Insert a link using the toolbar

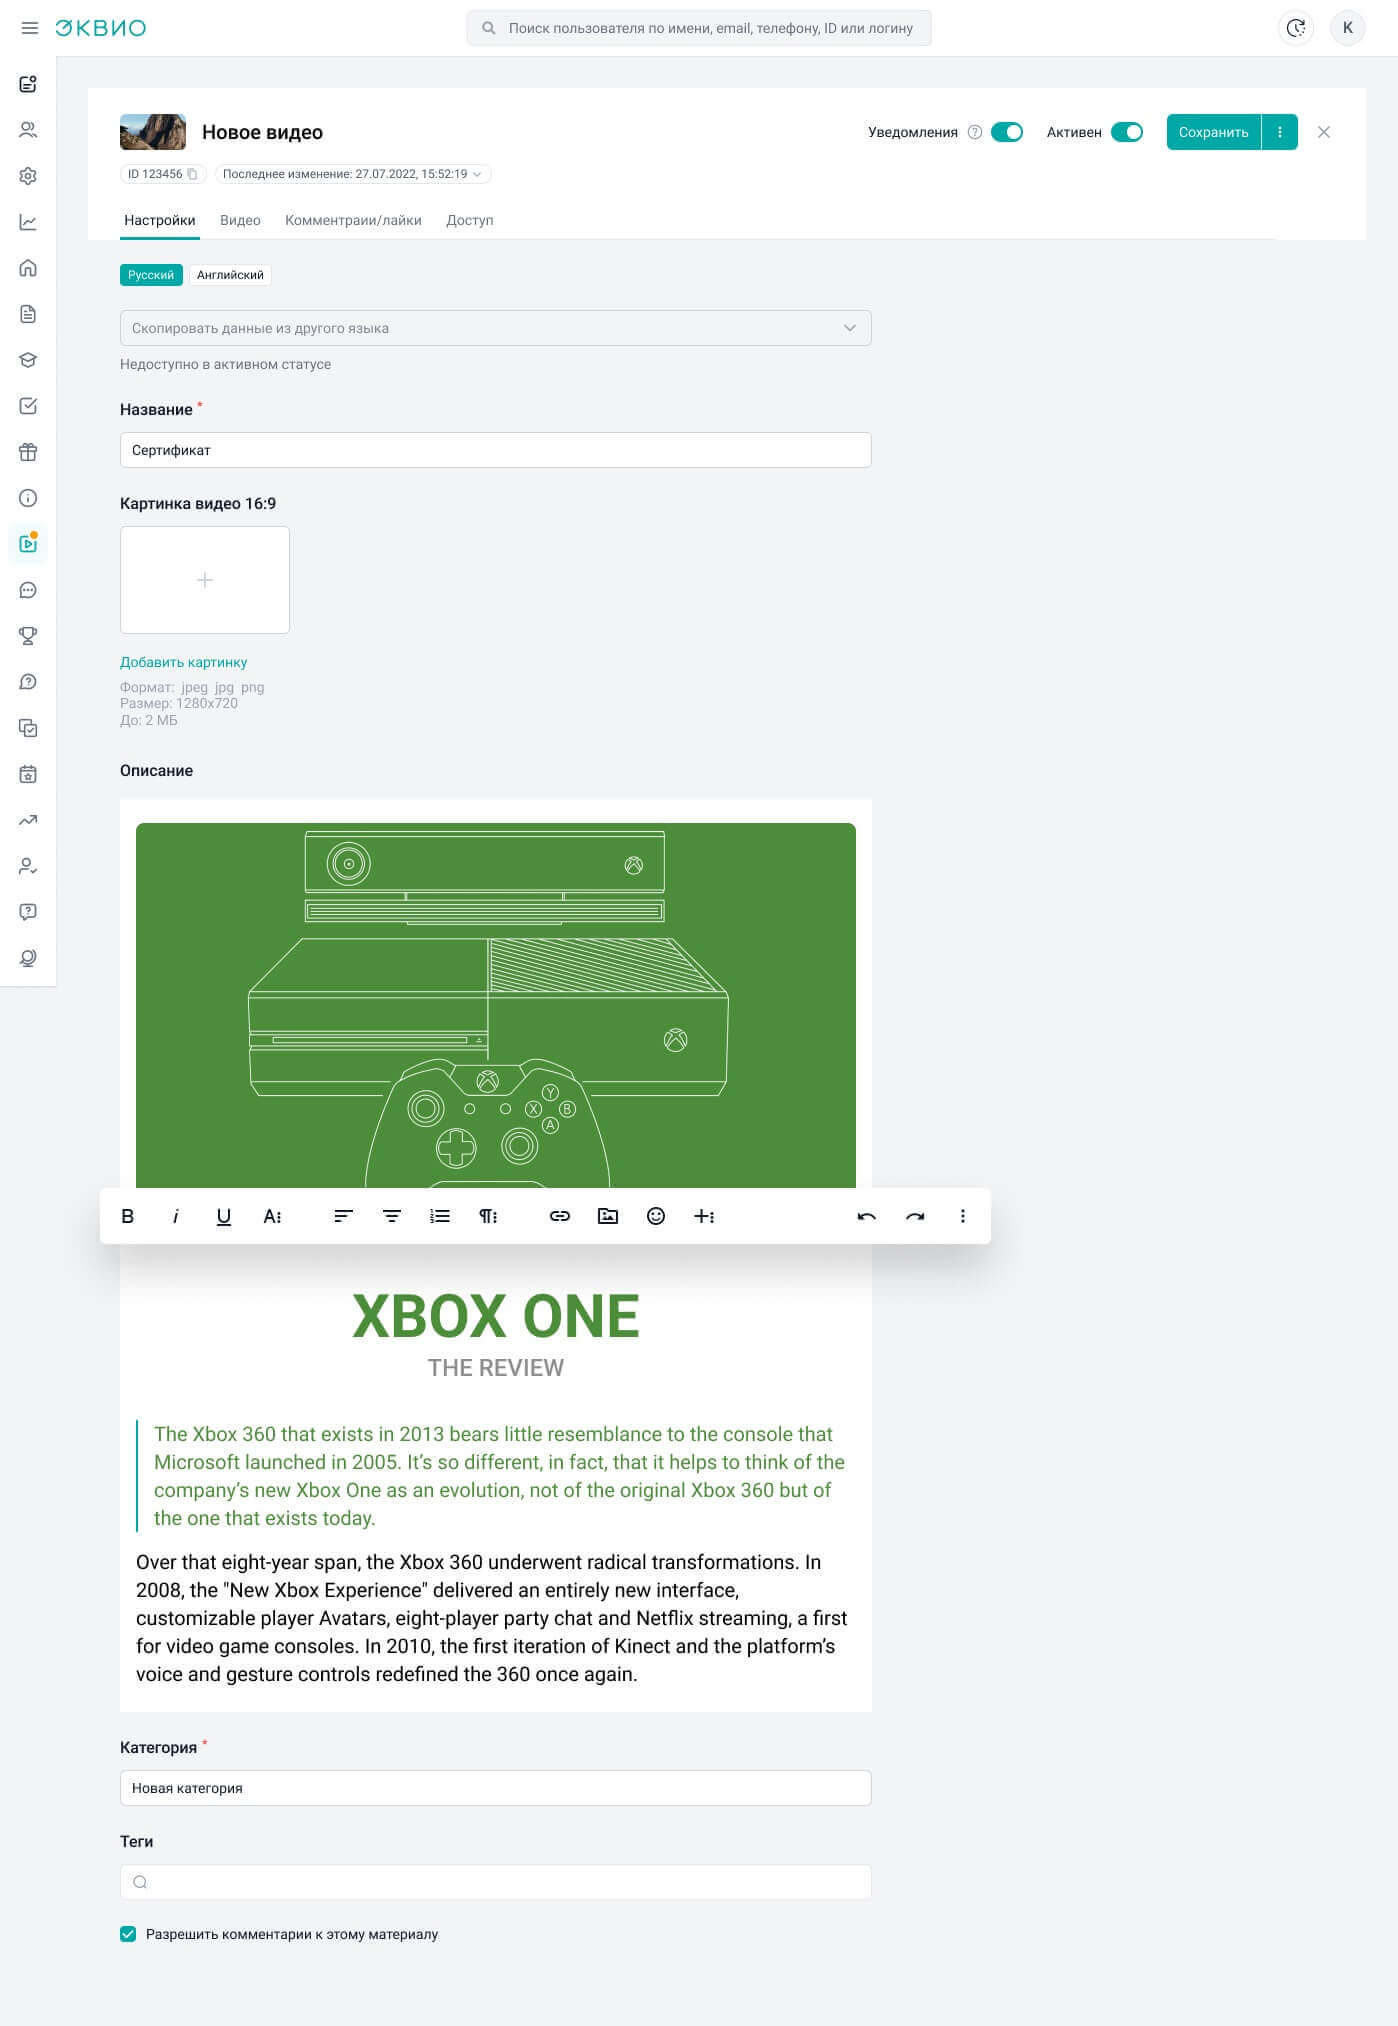560,1216
